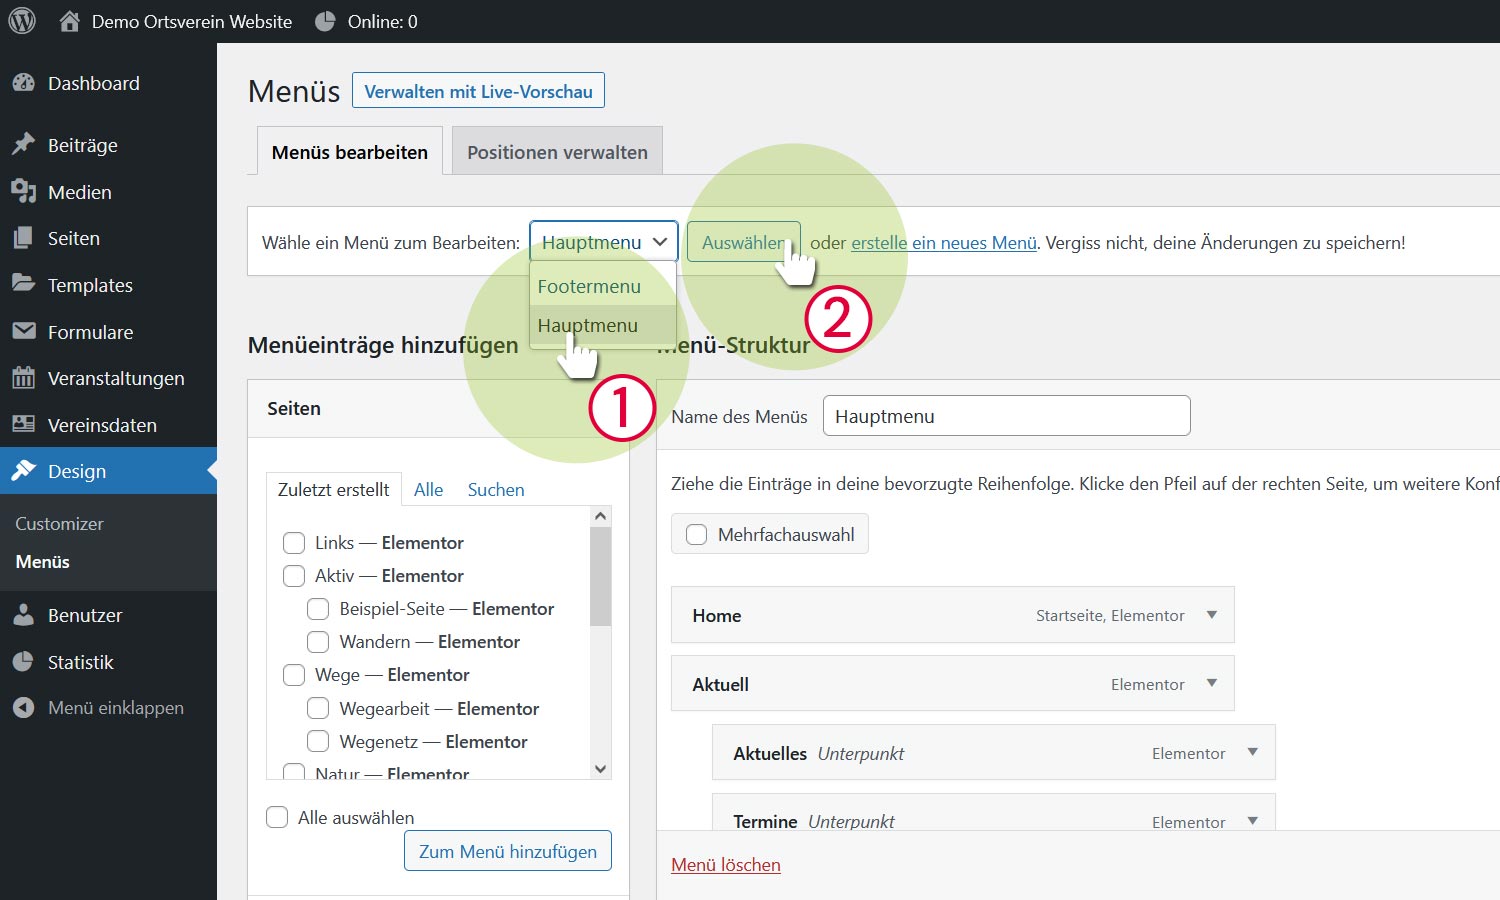The image size is (1500, 900).
Task: Select the Zuletzt erstellt tab
Action: 334,489
